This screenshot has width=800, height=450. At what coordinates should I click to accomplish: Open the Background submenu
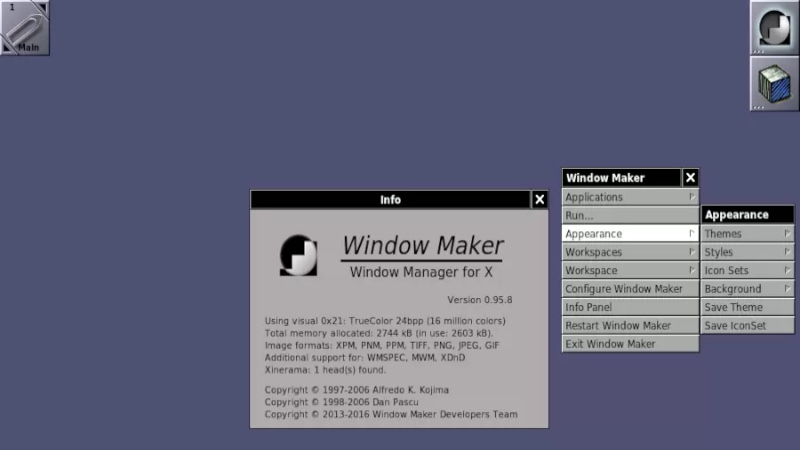747,289
